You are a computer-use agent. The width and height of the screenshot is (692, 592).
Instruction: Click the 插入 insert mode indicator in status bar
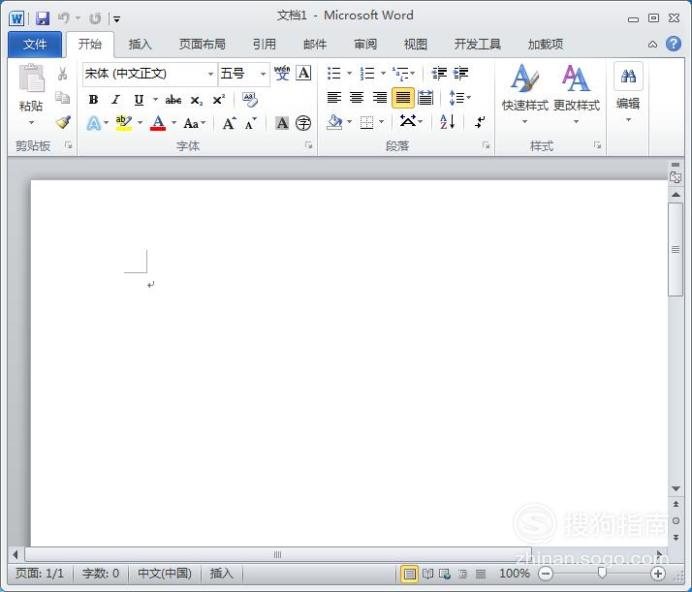[x=221, y=573]
